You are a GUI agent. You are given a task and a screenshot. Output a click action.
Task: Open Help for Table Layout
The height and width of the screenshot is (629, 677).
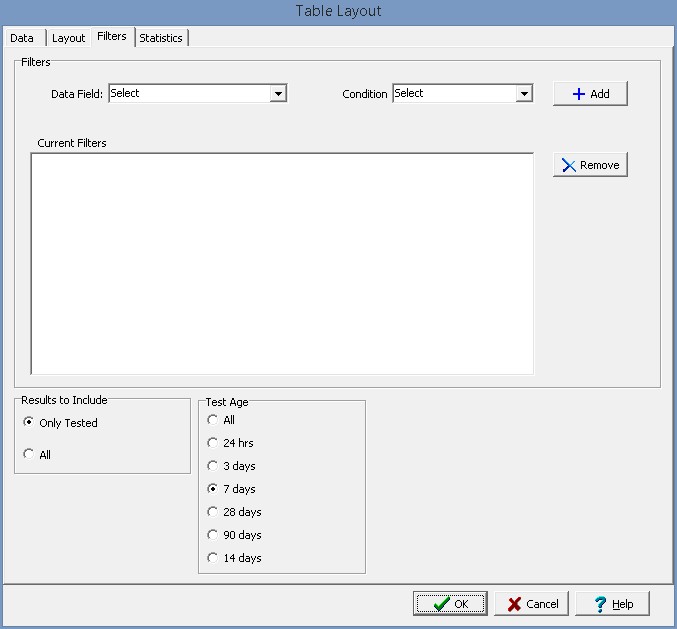coord(612,604)
